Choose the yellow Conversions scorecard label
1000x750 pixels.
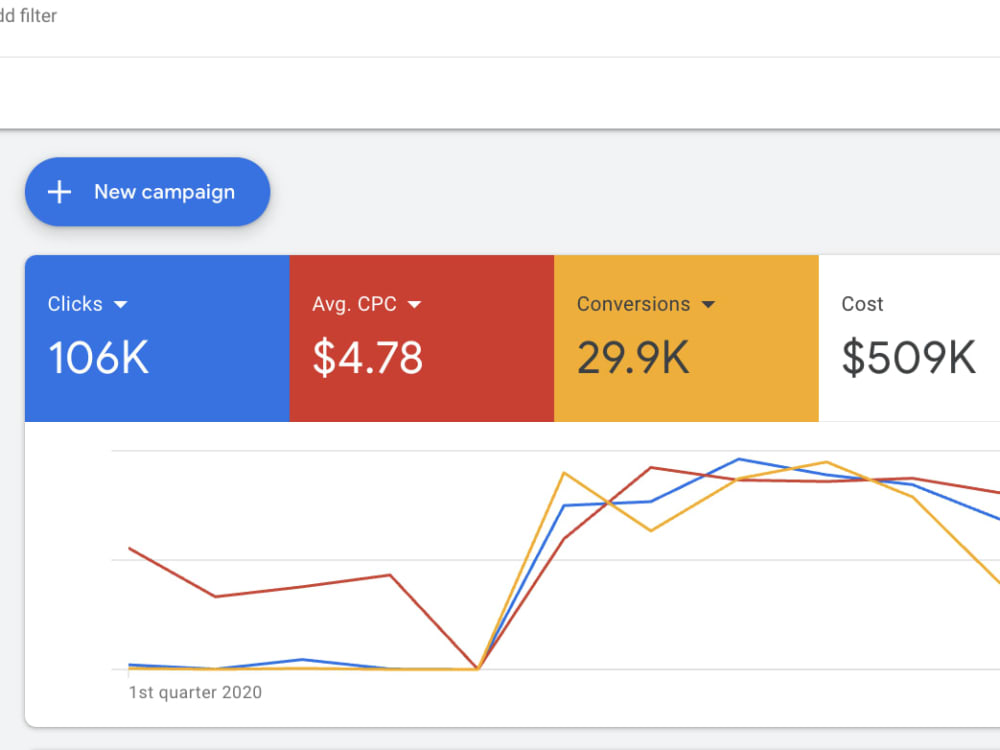(633, 304)
